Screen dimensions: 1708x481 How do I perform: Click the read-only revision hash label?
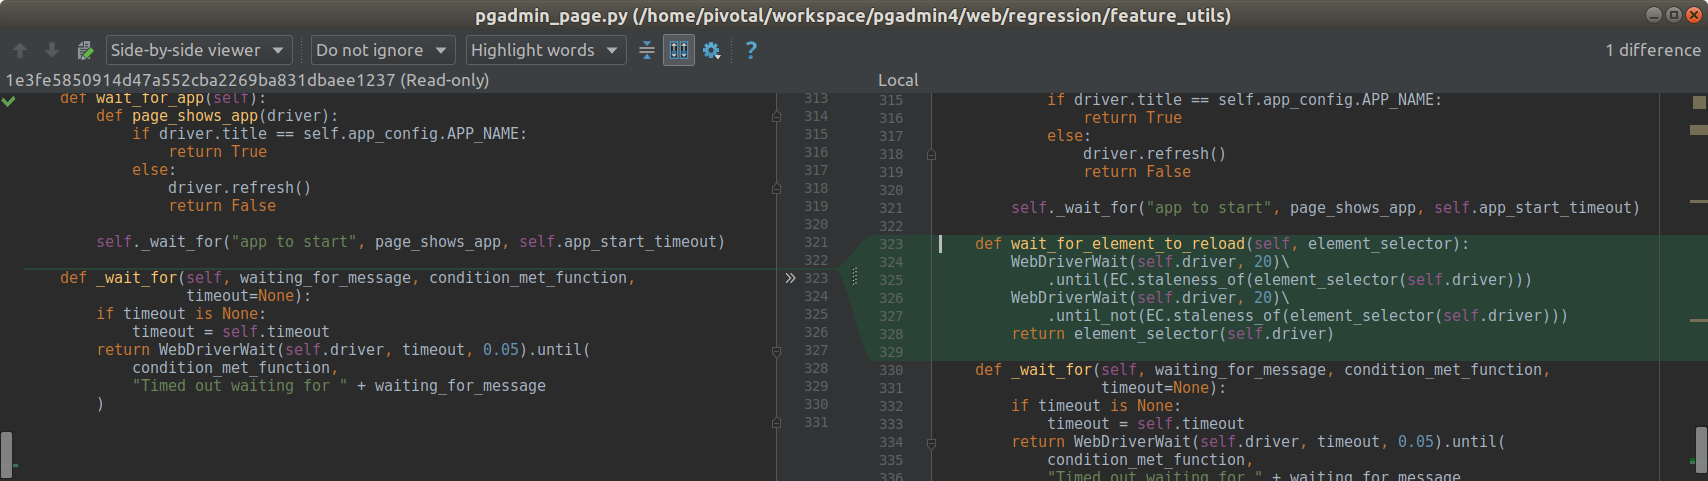coord(247,80)
